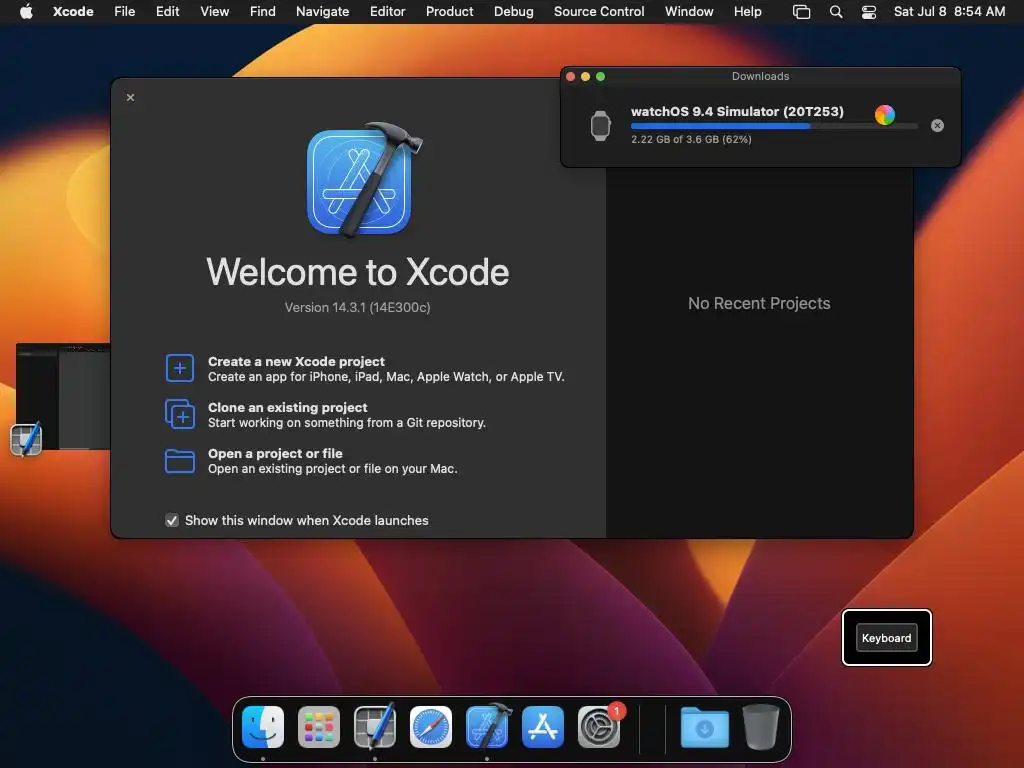
Task: Open the Xcode menu
Action: coord(73,11)
